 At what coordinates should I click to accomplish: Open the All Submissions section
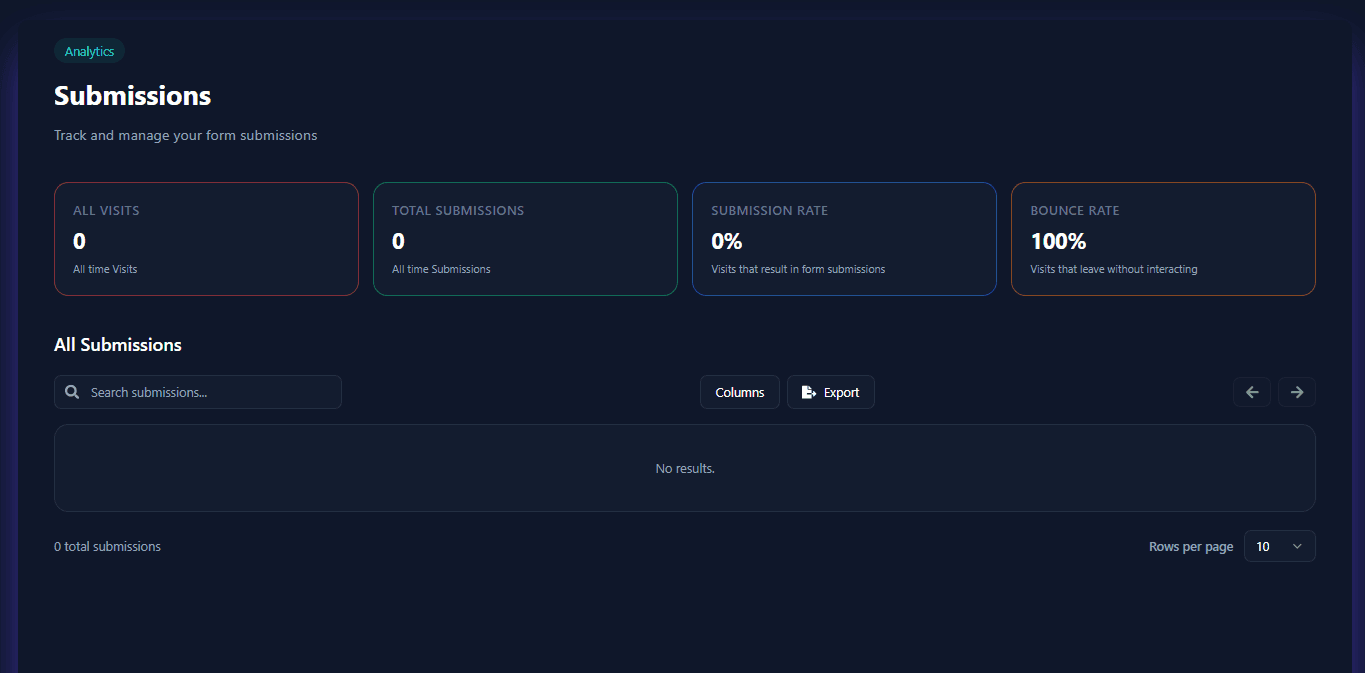pyautogui.click(x=117, y=344)
